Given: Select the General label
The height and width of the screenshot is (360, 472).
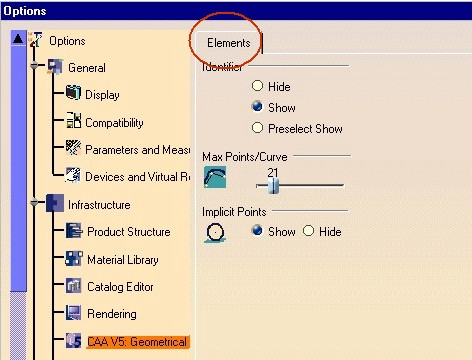Looking at the screenshot, I should click(87, 68).
